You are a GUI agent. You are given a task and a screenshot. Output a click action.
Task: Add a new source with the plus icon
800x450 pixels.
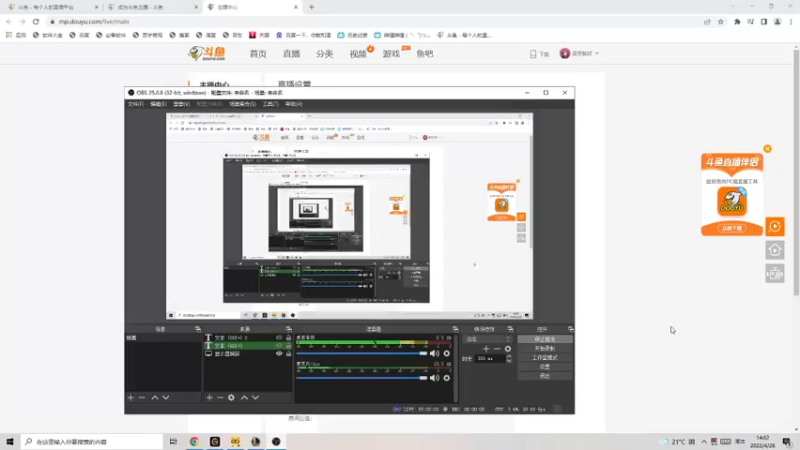(209, 397)
